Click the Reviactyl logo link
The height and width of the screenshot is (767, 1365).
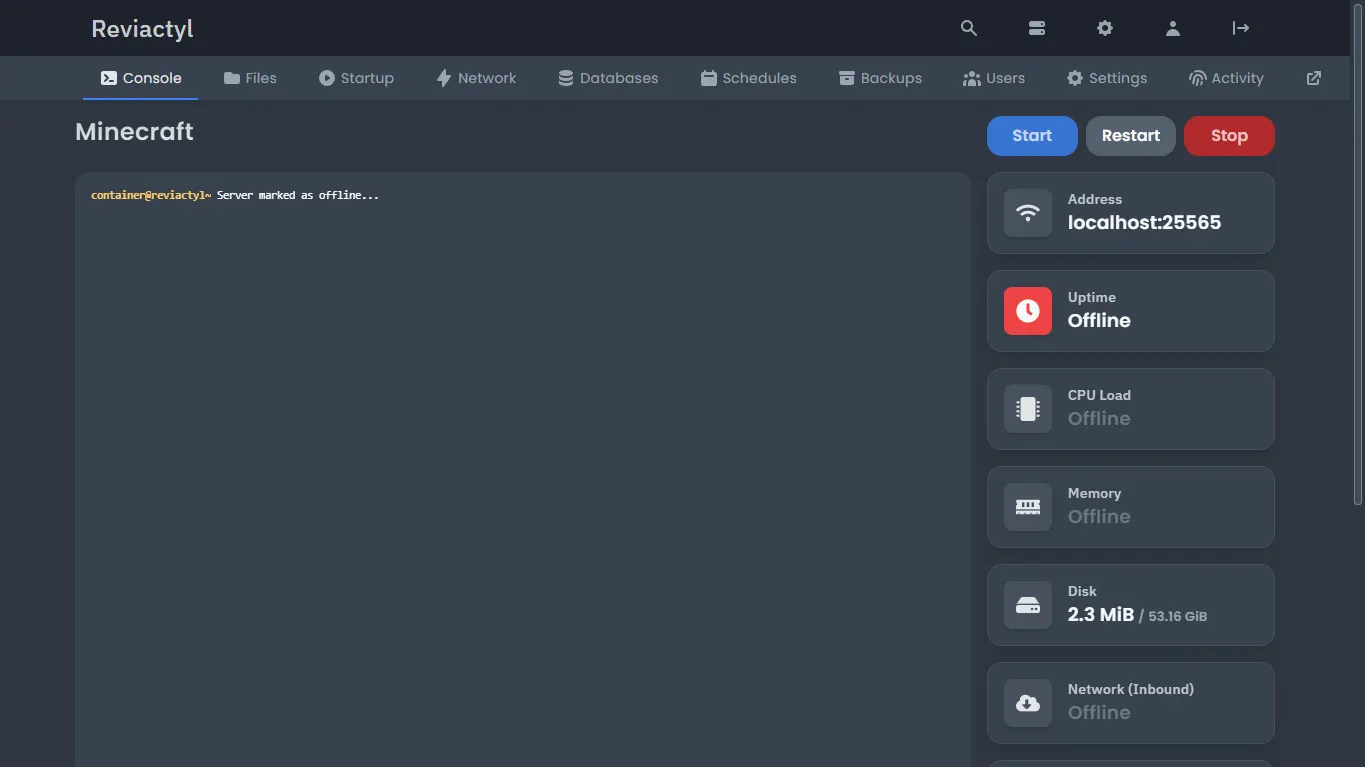(142, 29)
